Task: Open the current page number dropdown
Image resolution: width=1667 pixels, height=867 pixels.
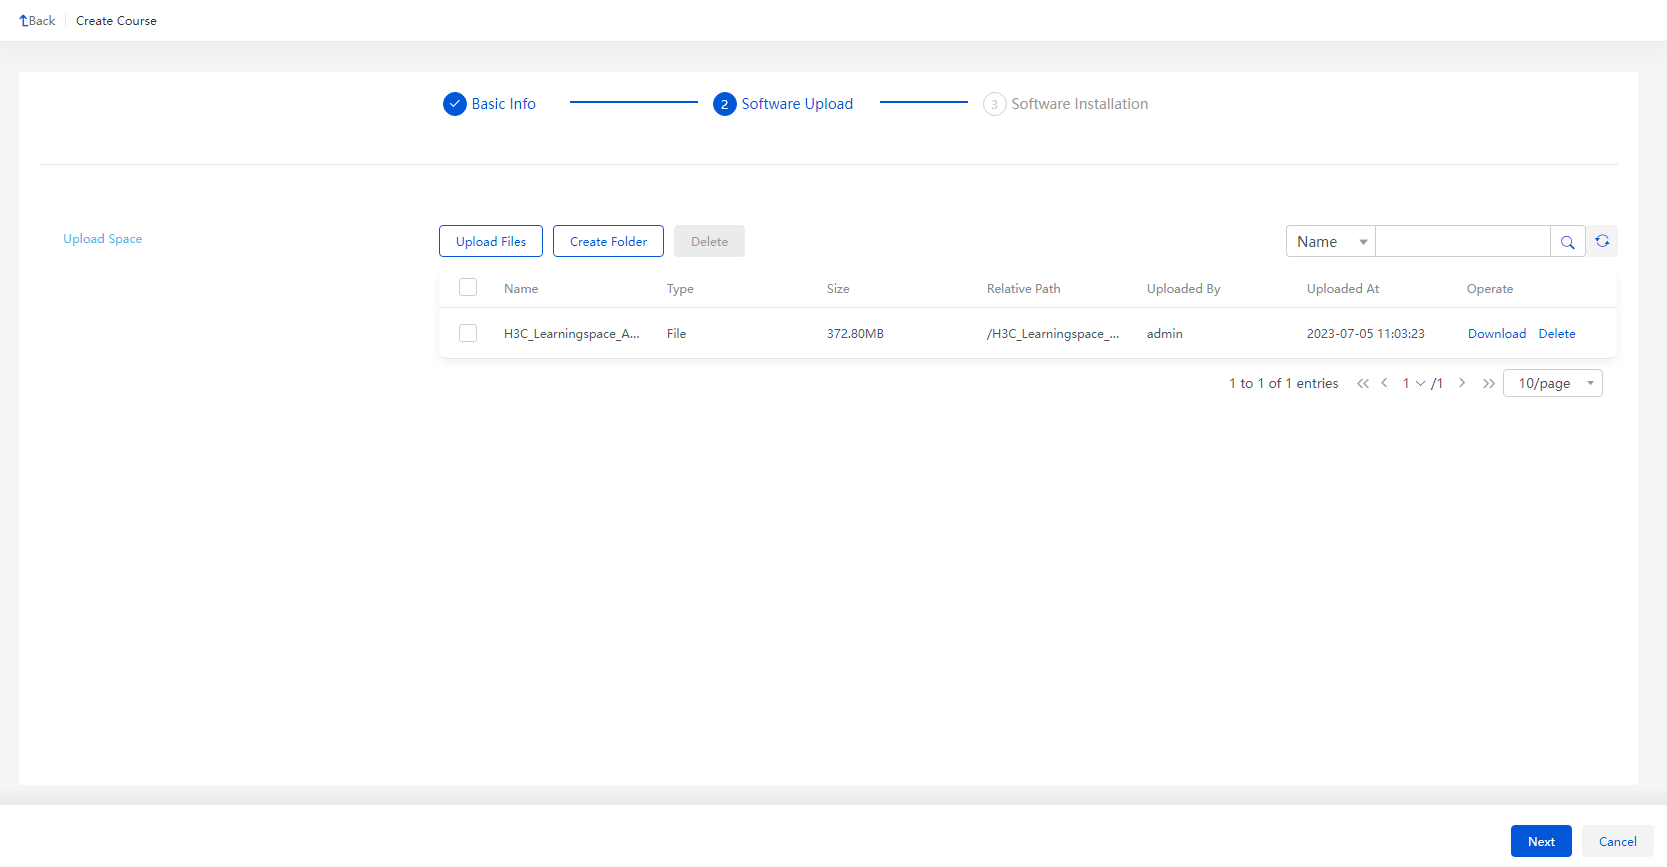Action: (x=1413, y=383)
